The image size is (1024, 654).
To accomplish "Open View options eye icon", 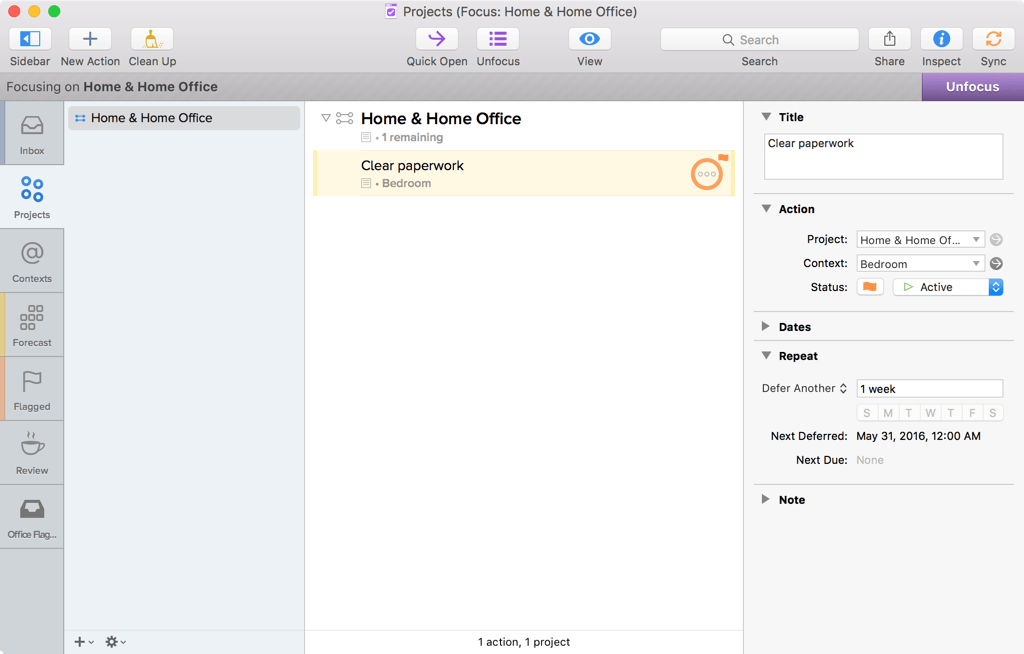I will [x=590, y=39].
